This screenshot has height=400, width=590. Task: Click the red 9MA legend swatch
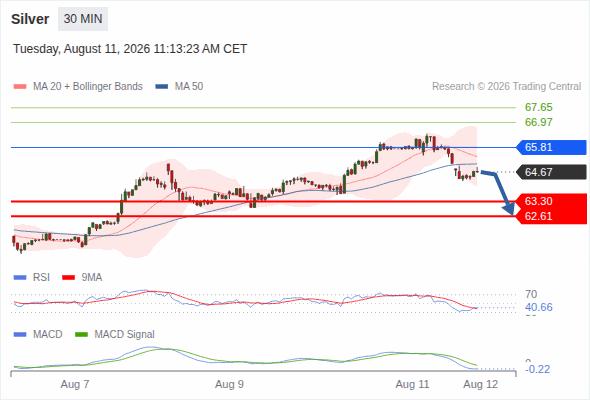tap(68, 278)
